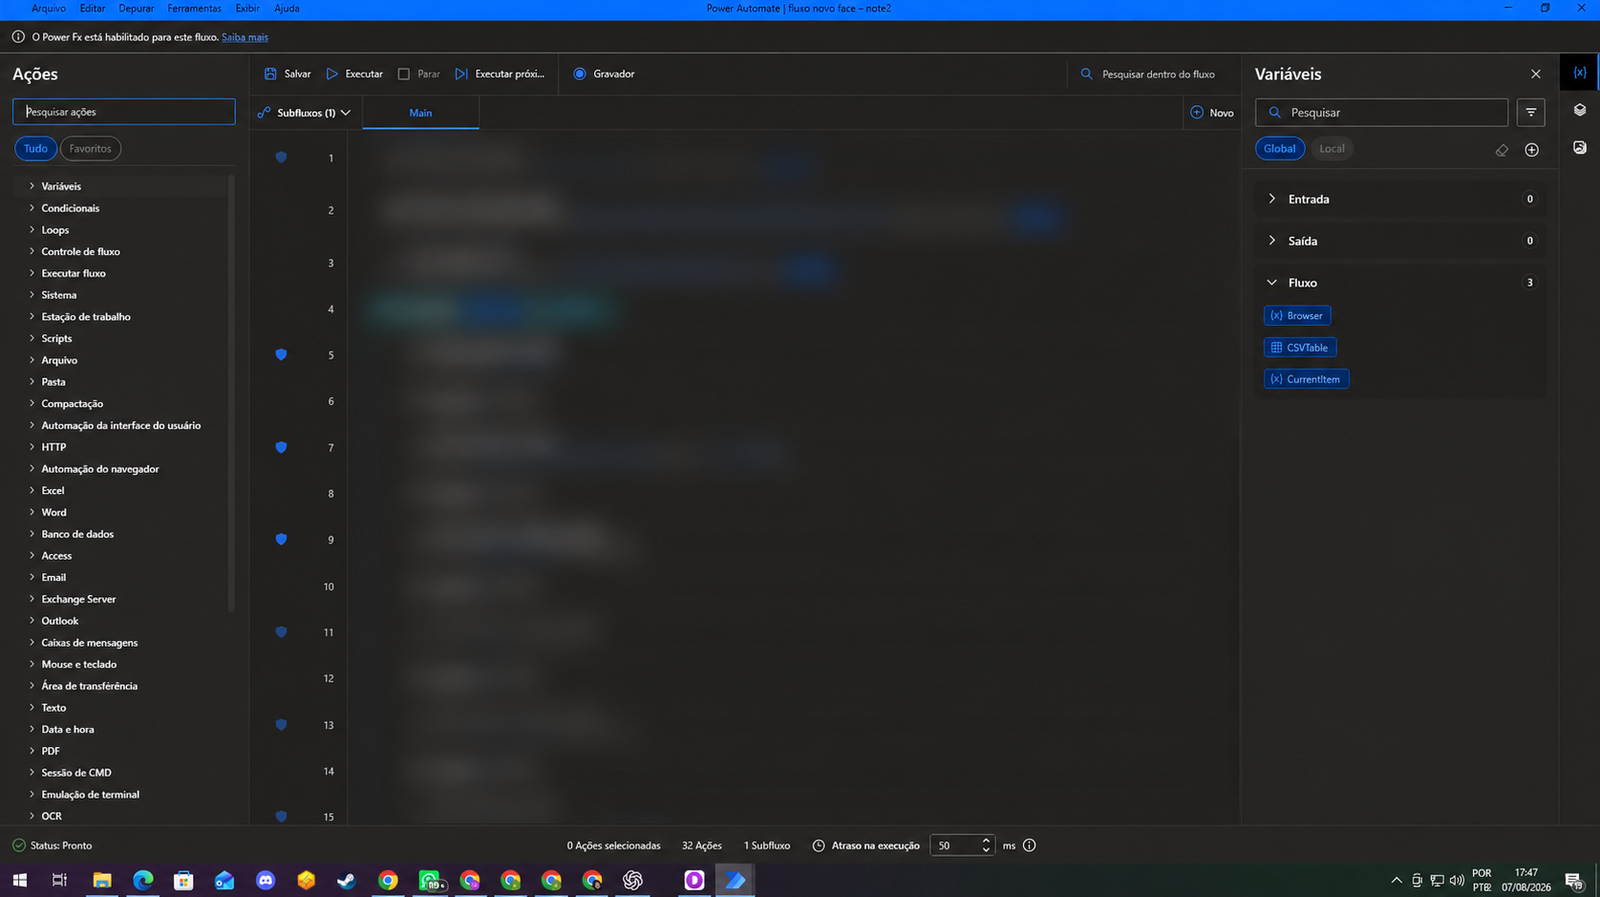Start the Gravador recorder

pyautogui.click(x=604, y=74)
